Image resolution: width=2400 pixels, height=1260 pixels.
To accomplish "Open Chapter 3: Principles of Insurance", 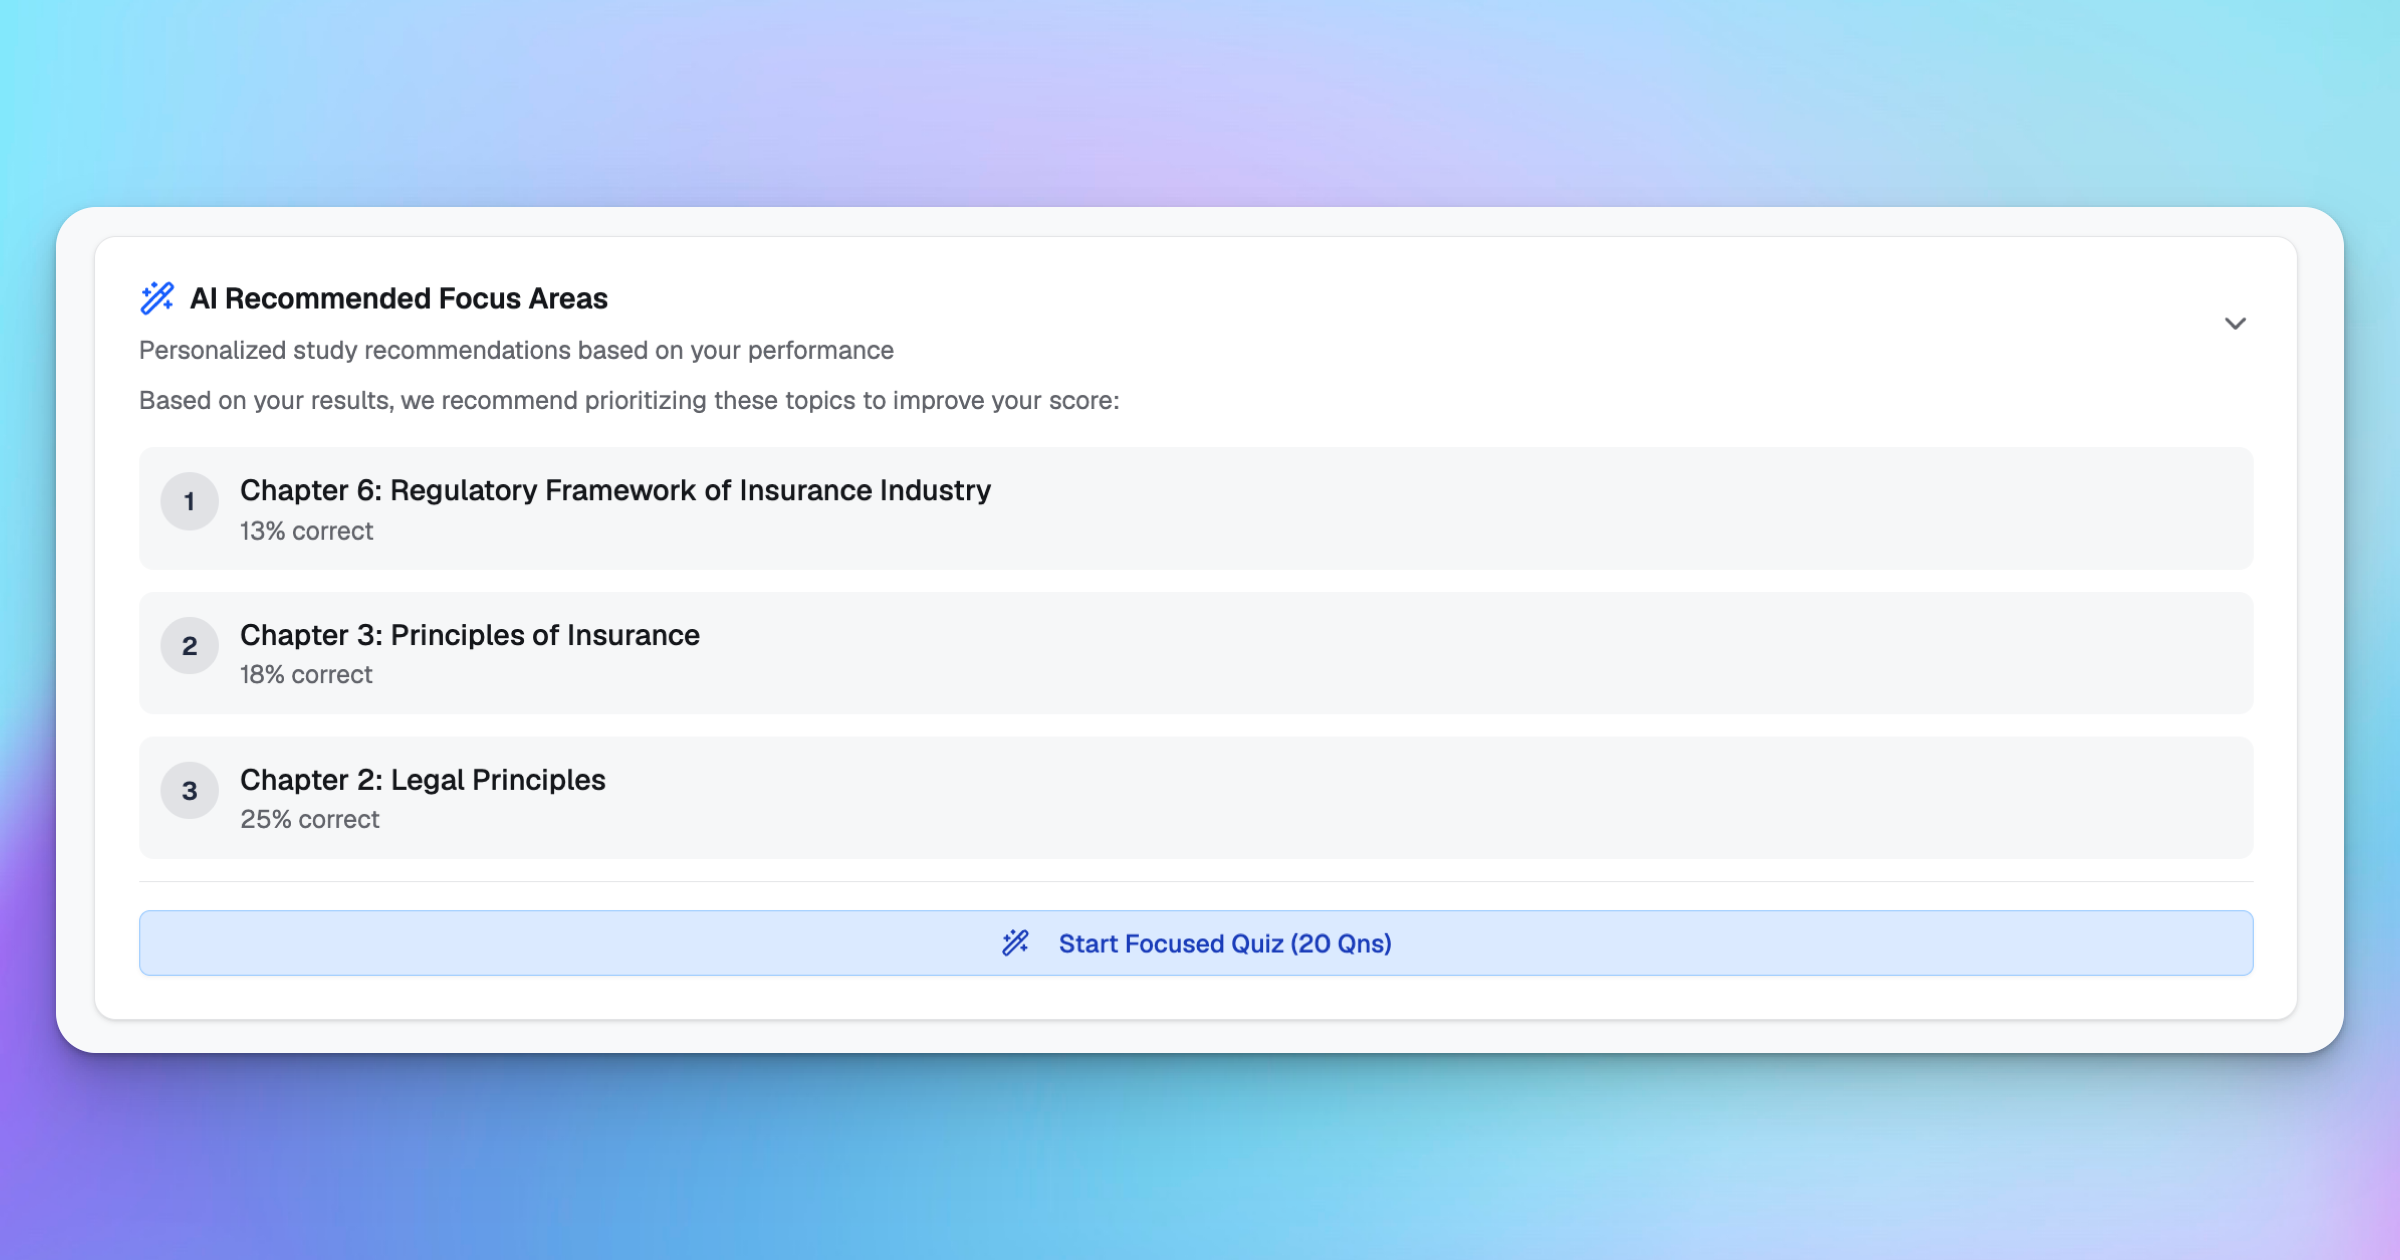I will click(x=469, y=635).
